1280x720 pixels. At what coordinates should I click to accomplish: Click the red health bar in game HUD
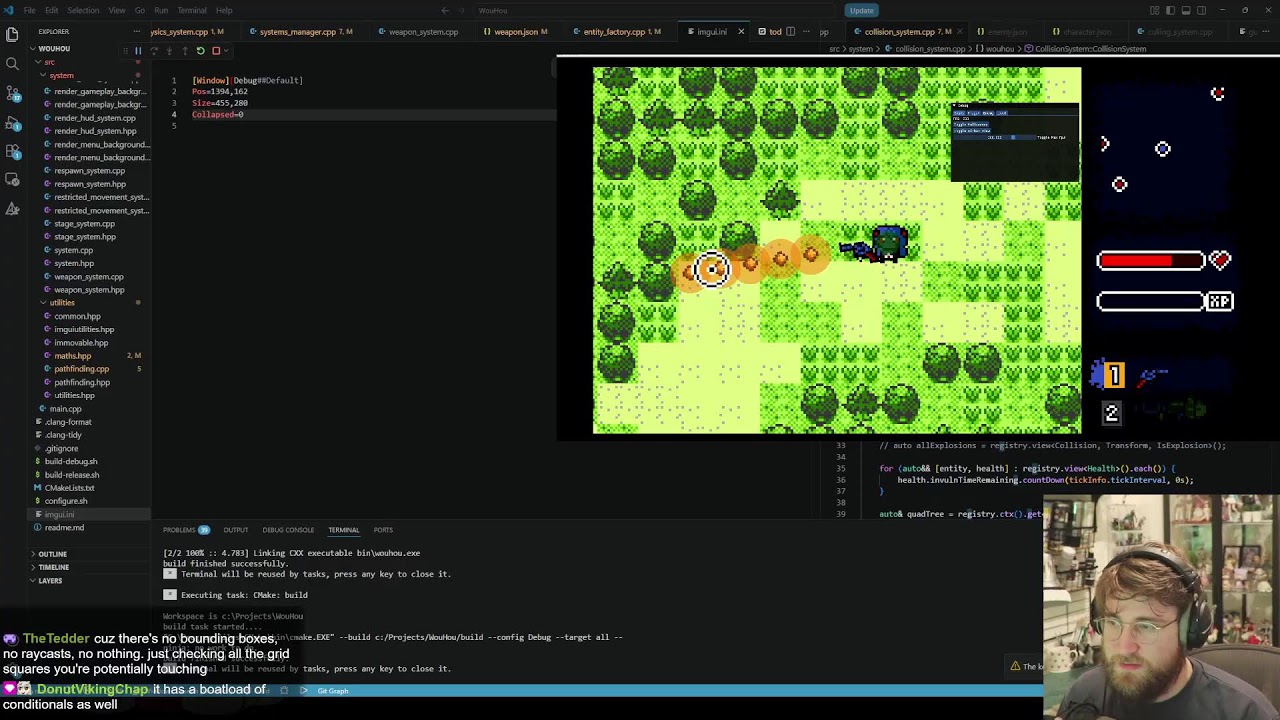1151,261
